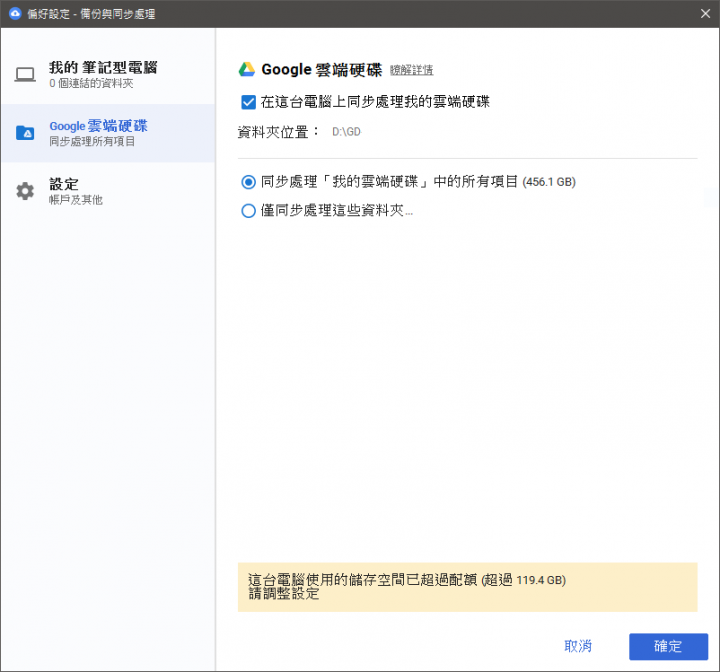Switch to the Google 雲端硬碟 section
The image size is (720, 672).
108,133
